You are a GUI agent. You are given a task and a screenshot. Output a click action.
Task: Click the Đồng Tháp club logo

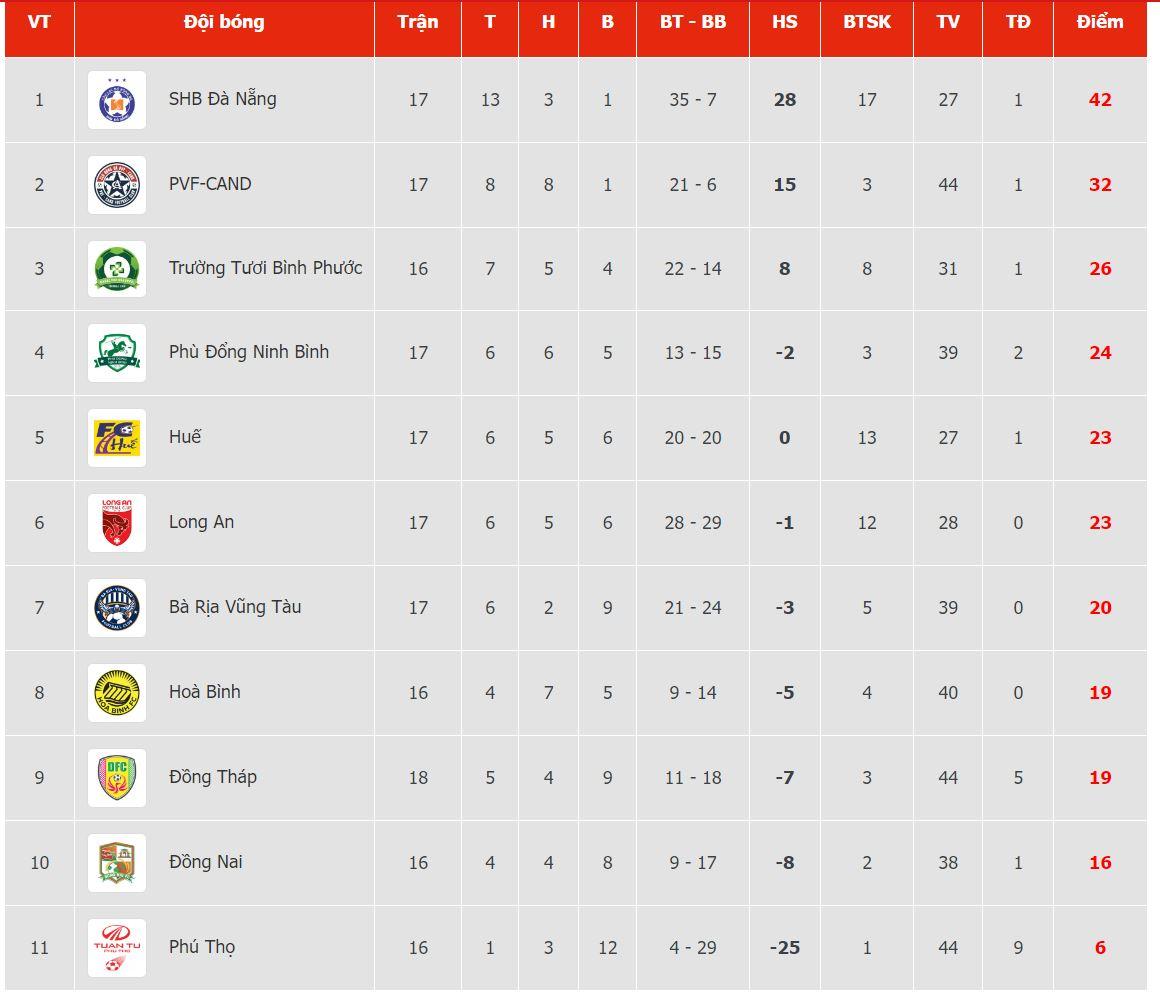pyautogui.click(x=117, y=778)
